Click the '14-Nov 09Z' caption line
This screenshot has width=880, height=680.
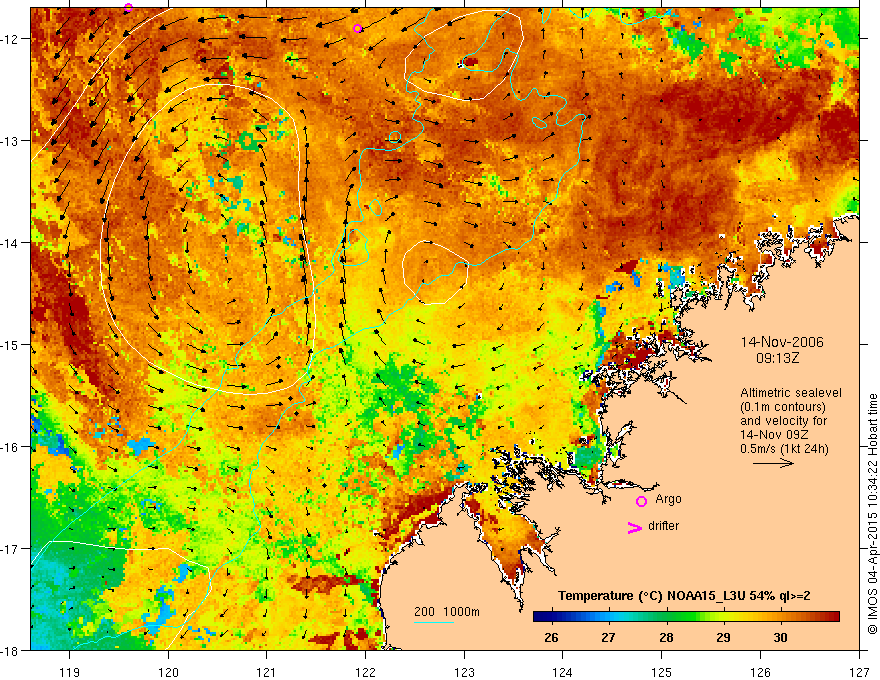(x=773, y=435)
